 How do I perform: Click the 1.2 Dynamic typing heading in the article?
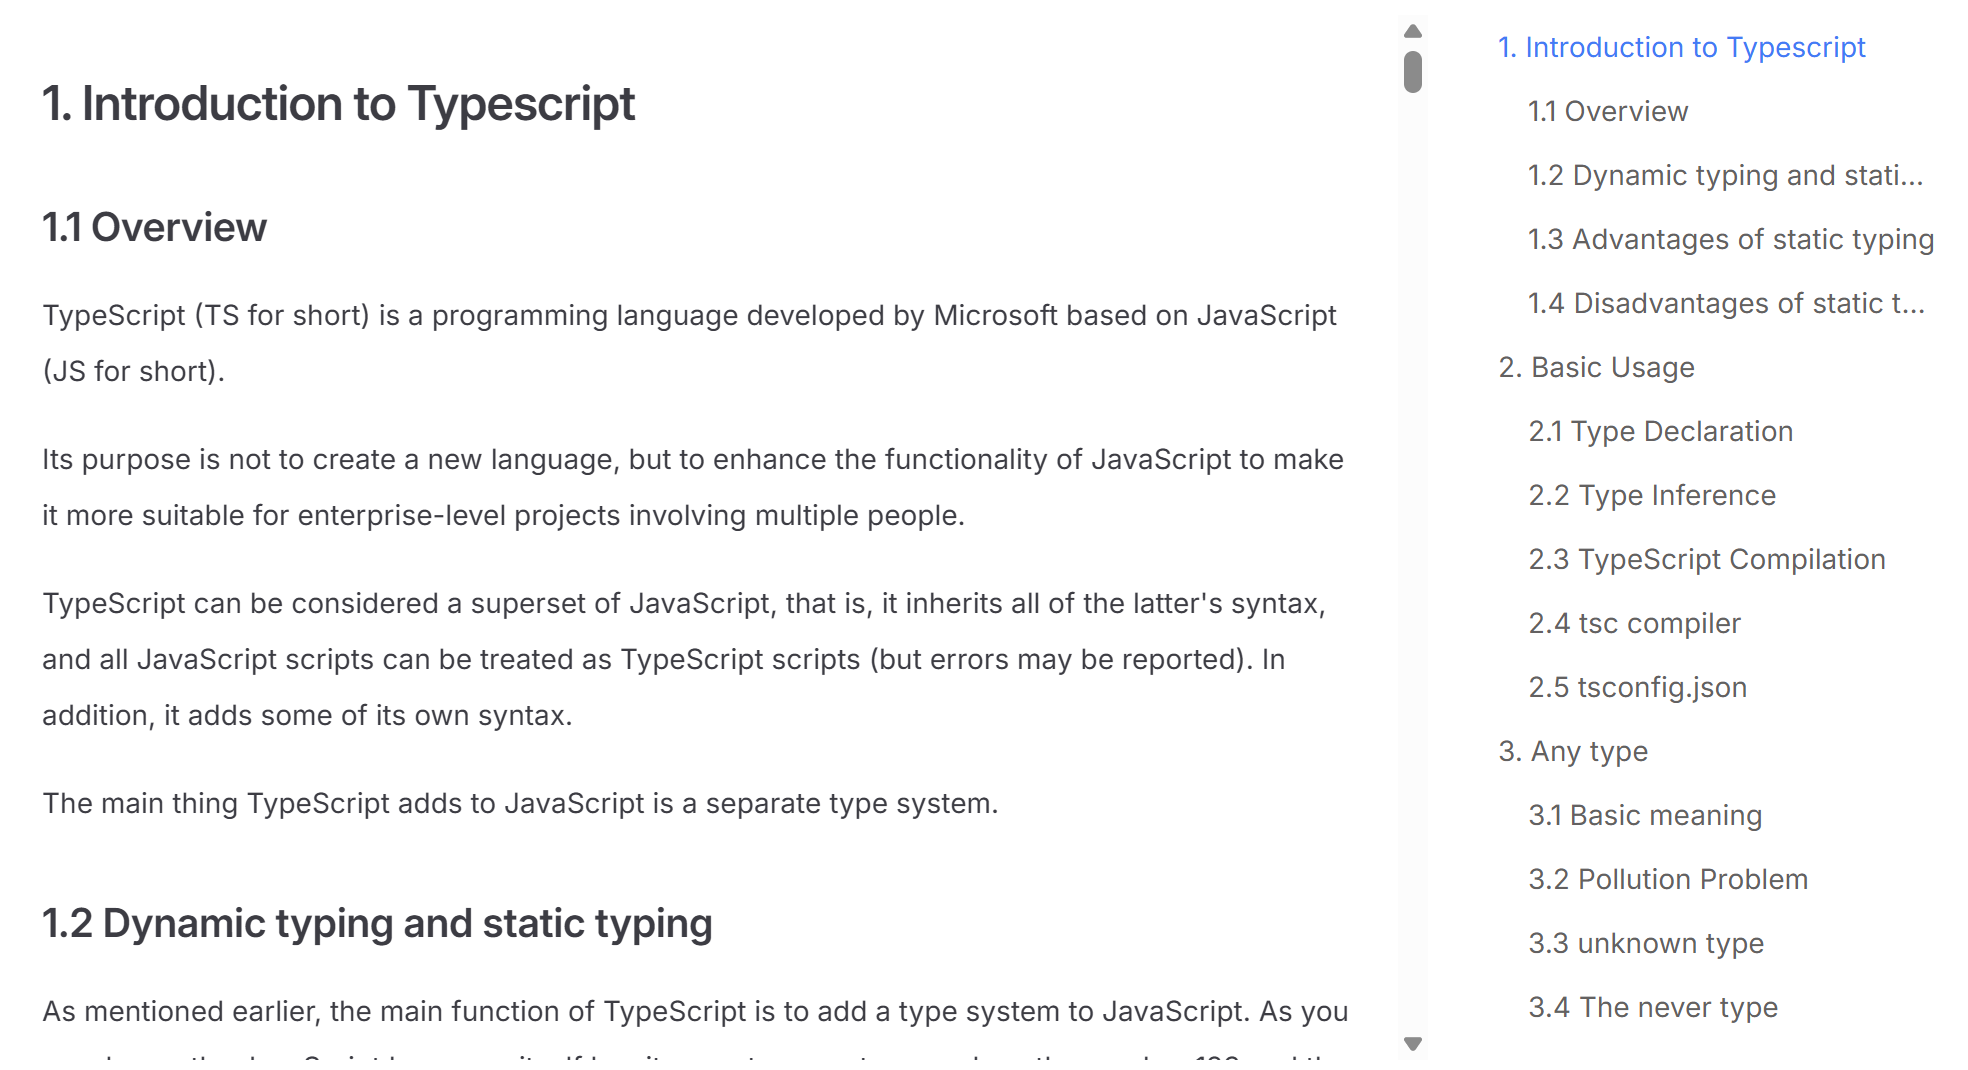point(377,923)
